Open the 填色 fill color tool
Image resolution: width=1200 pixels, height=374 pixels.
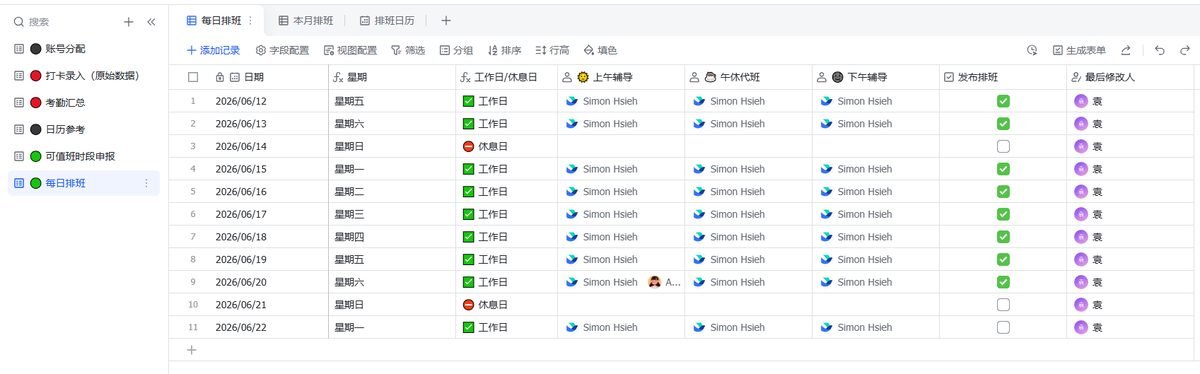[x=600, y=50]
